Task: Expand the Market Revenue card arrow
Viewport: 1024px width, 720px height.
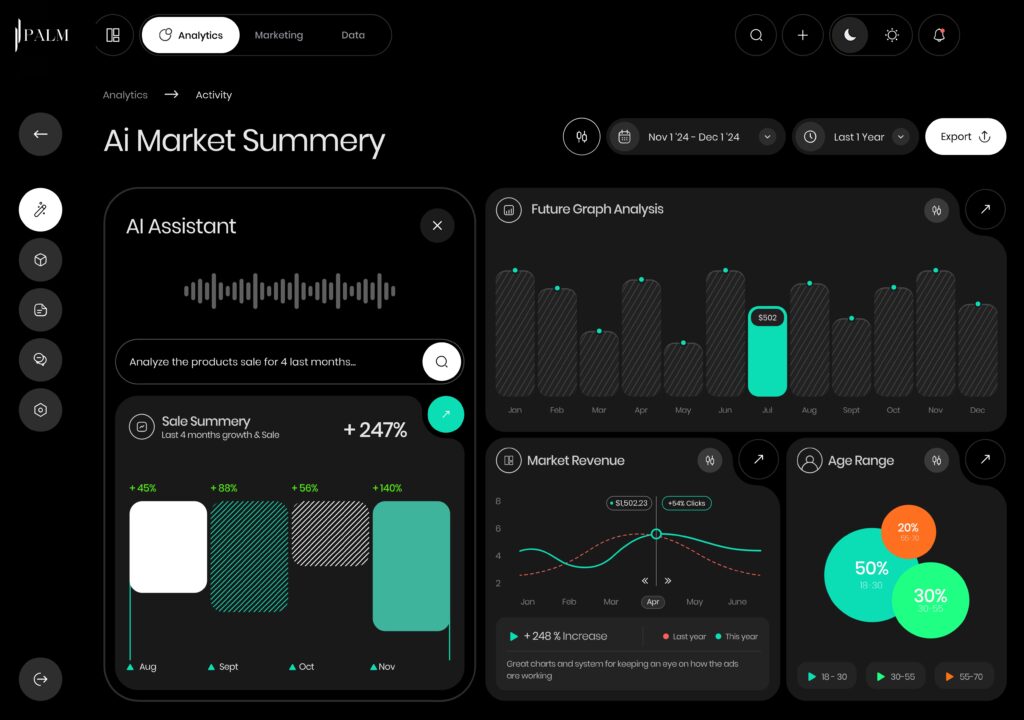Action: (758, 460)
